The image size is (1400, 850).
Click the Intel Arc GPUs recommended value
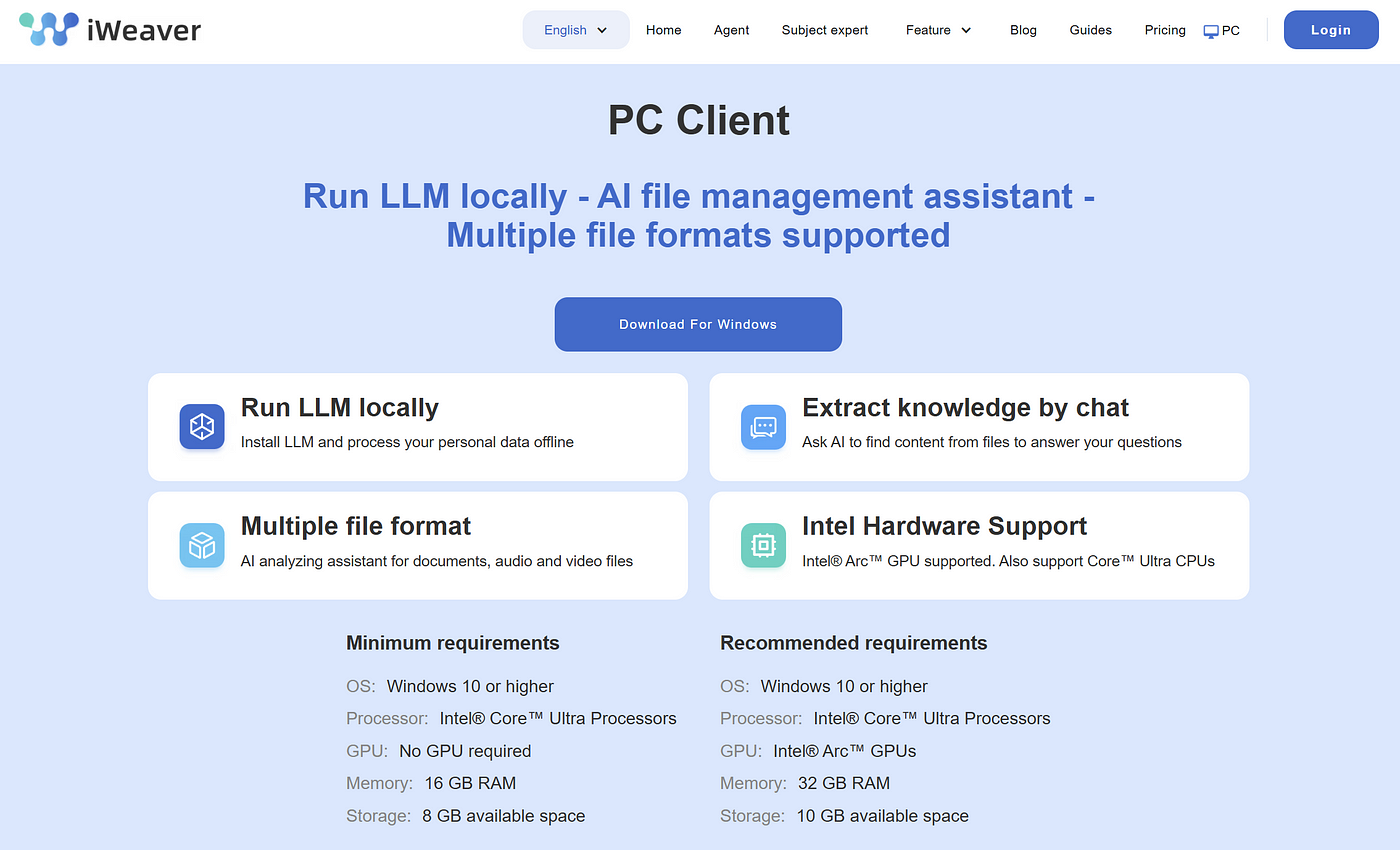(845, 751)
